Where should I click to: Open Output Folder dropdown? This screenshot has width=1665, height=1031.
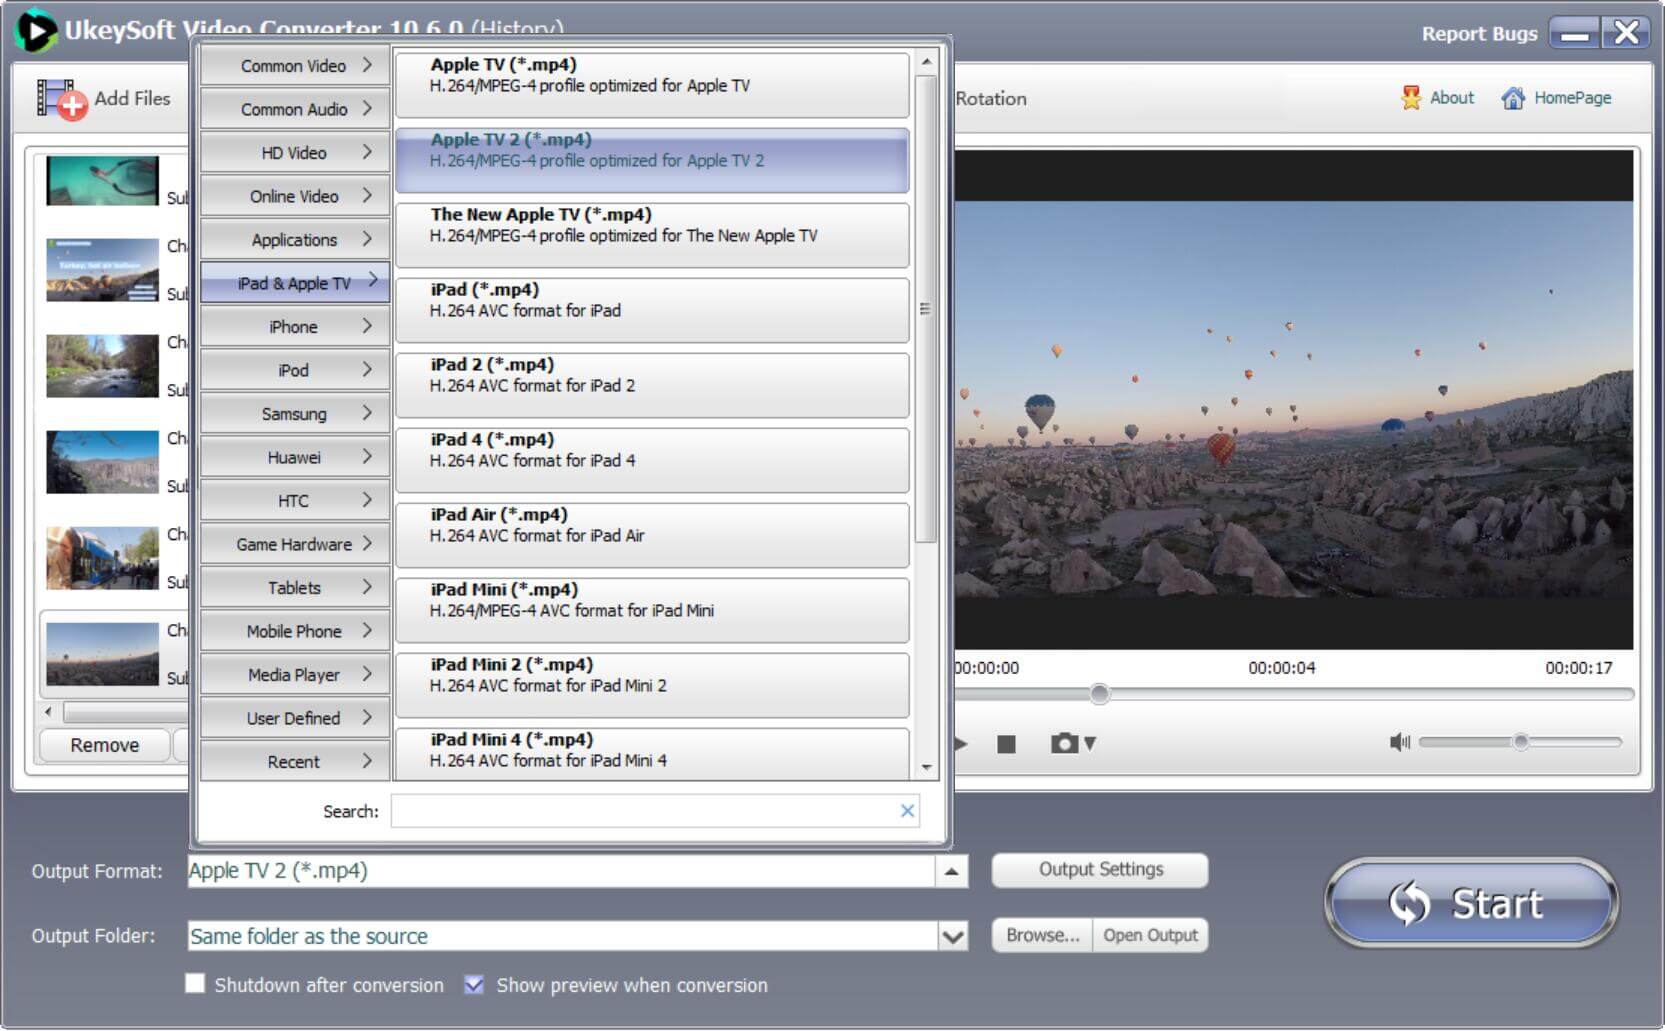tap(953, 936)
